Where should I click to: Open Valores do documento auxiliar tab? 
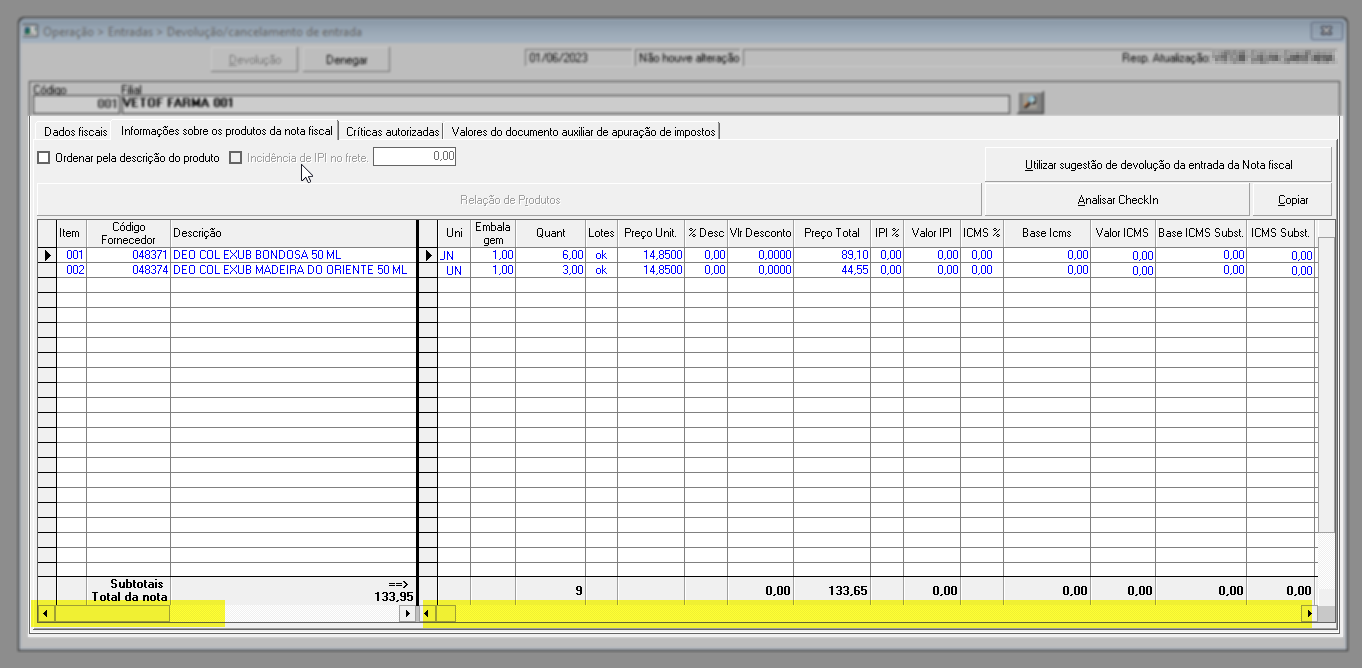point(583,132)
